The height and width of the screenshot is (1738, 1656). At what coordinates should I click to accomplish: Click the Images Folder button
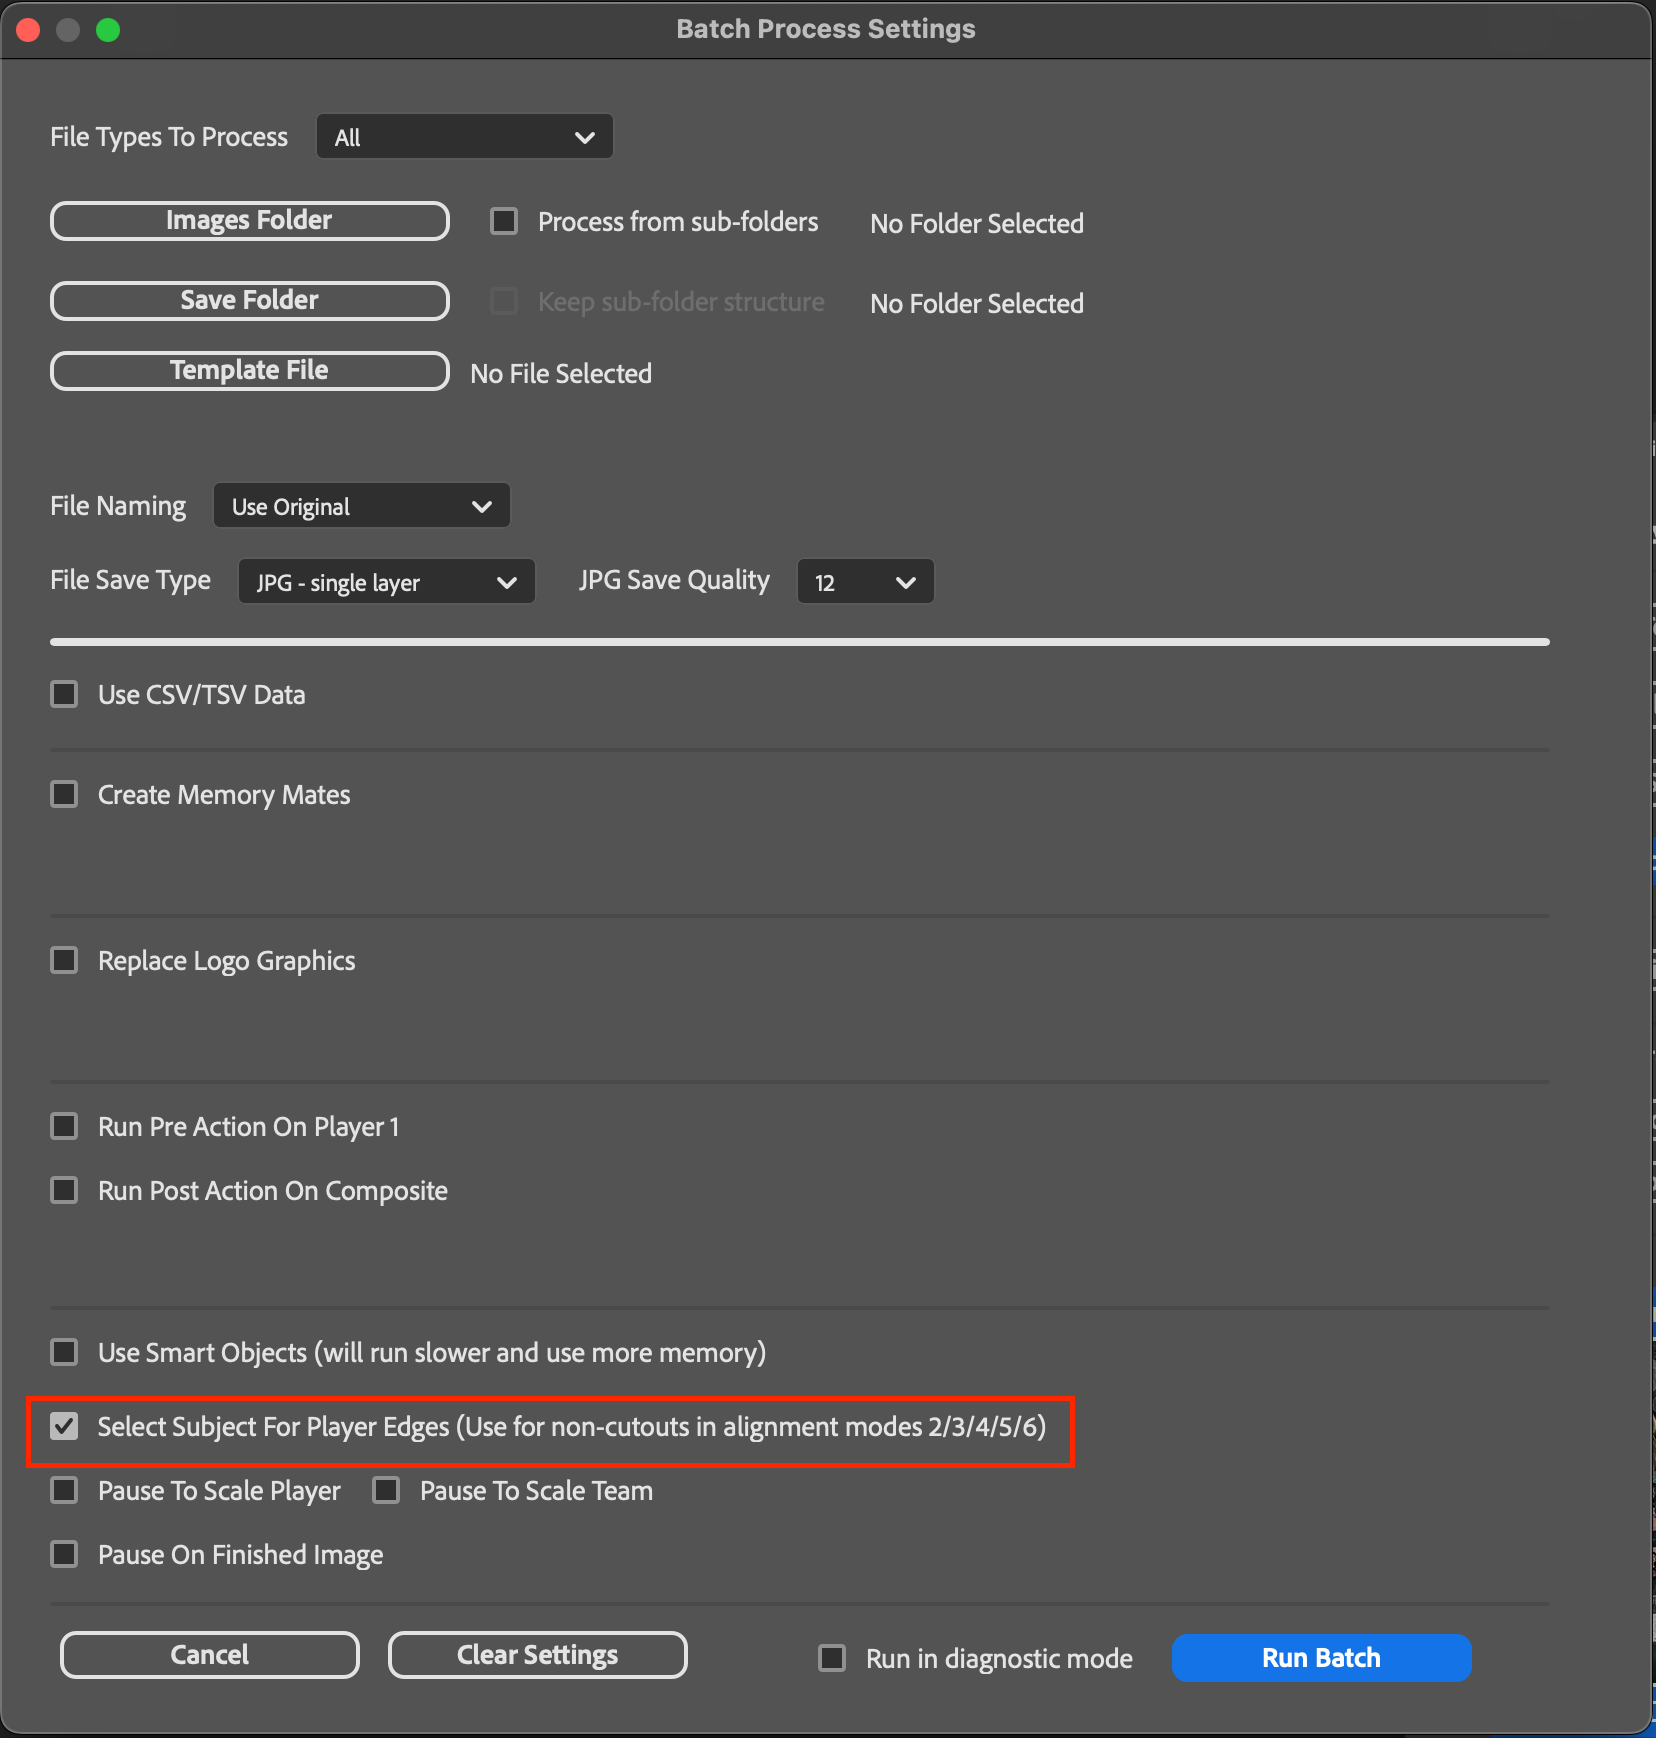pyautogui.click(x=249, y=221)
